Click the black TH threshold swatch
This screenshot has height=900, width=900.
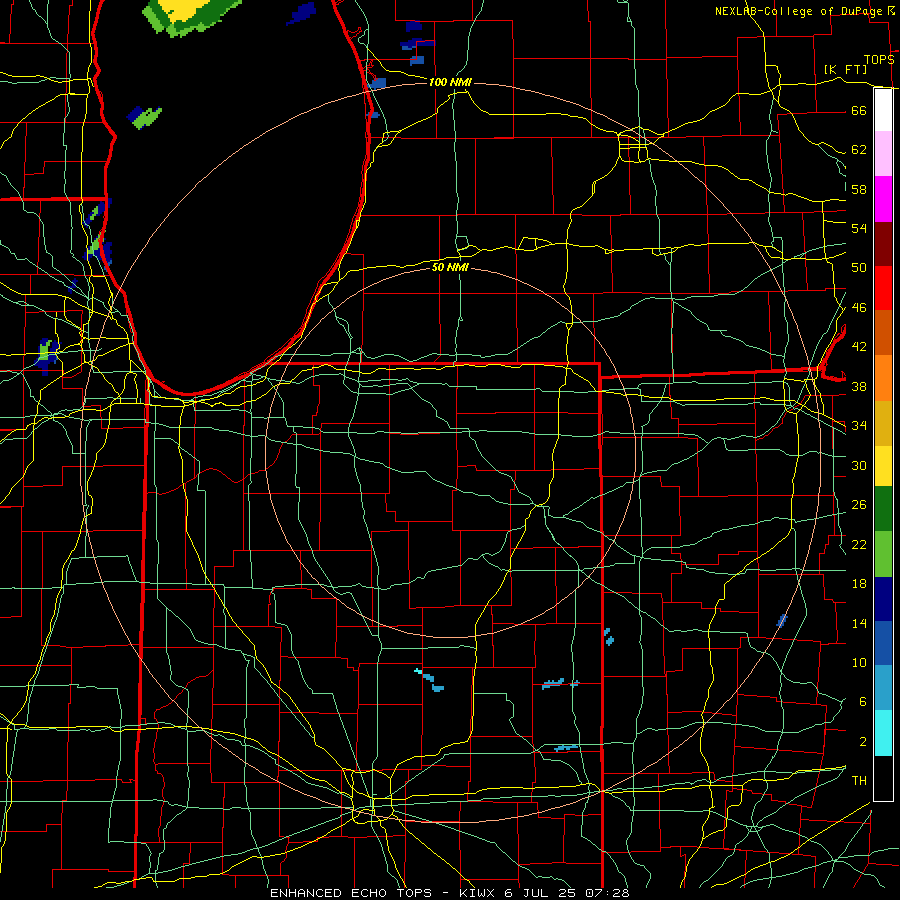[x=883, y=778]
